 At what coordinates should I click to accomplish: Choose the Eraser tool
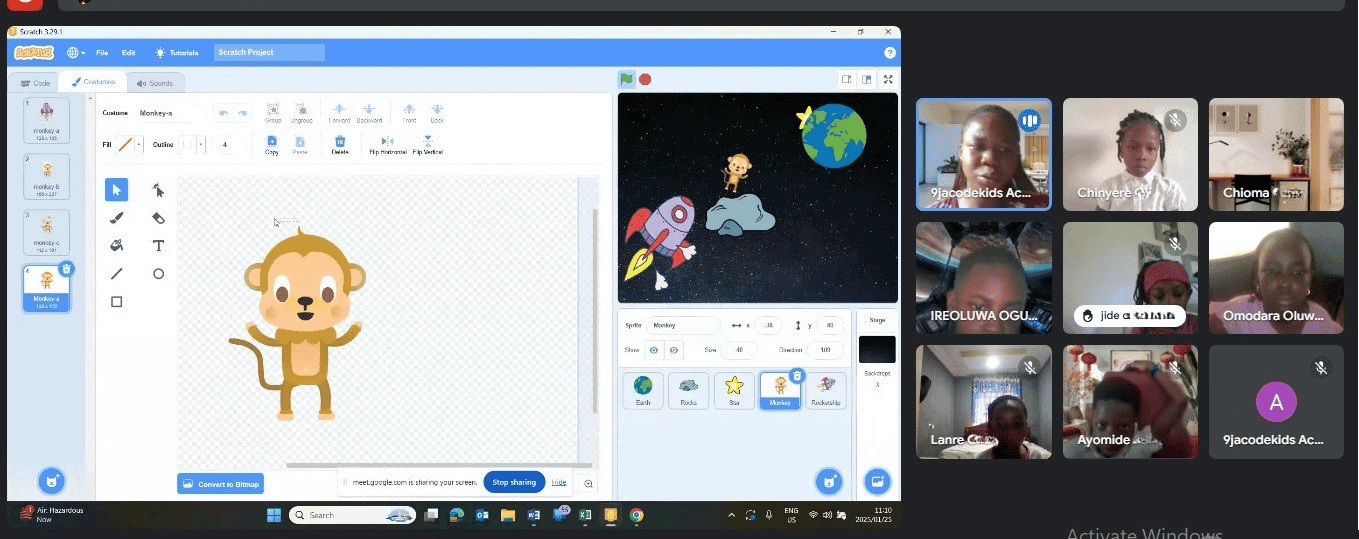158,218
